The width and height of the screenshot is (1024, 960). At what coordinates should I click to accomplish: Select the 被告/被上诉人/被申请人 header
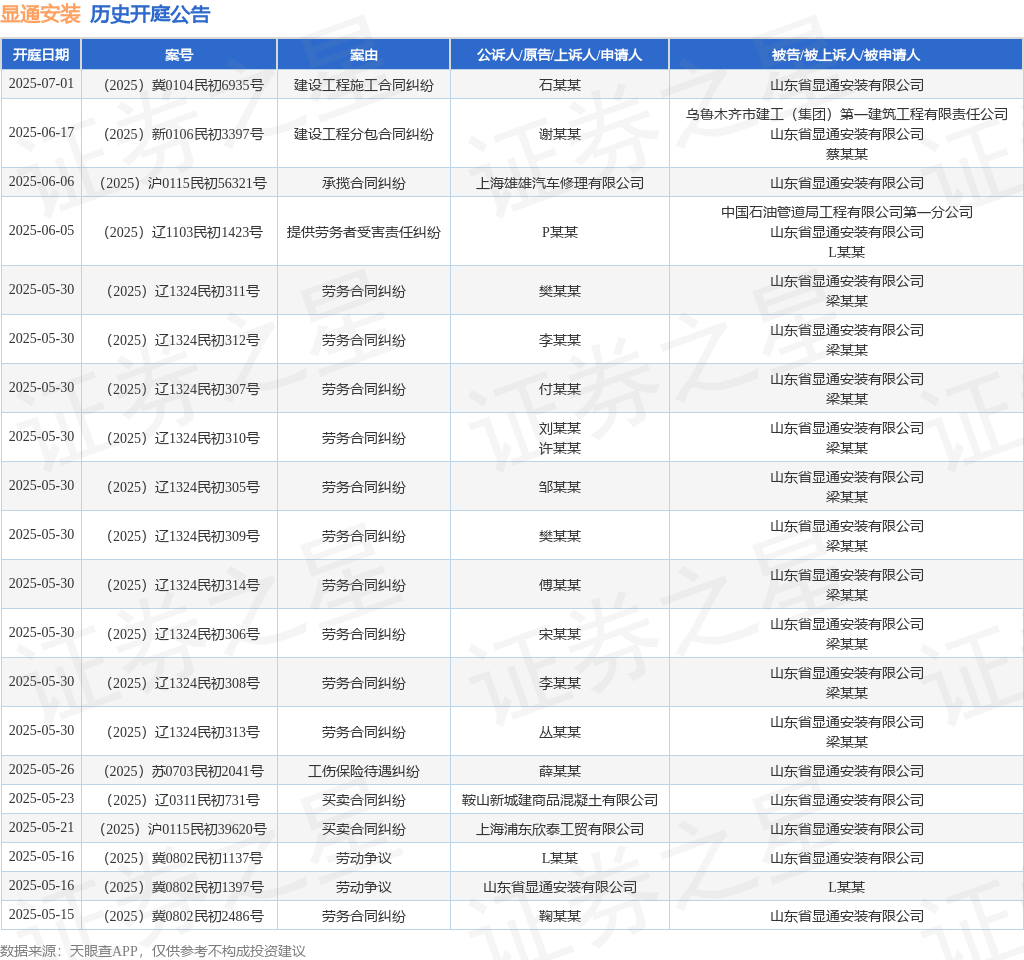[x=846, y=55]
